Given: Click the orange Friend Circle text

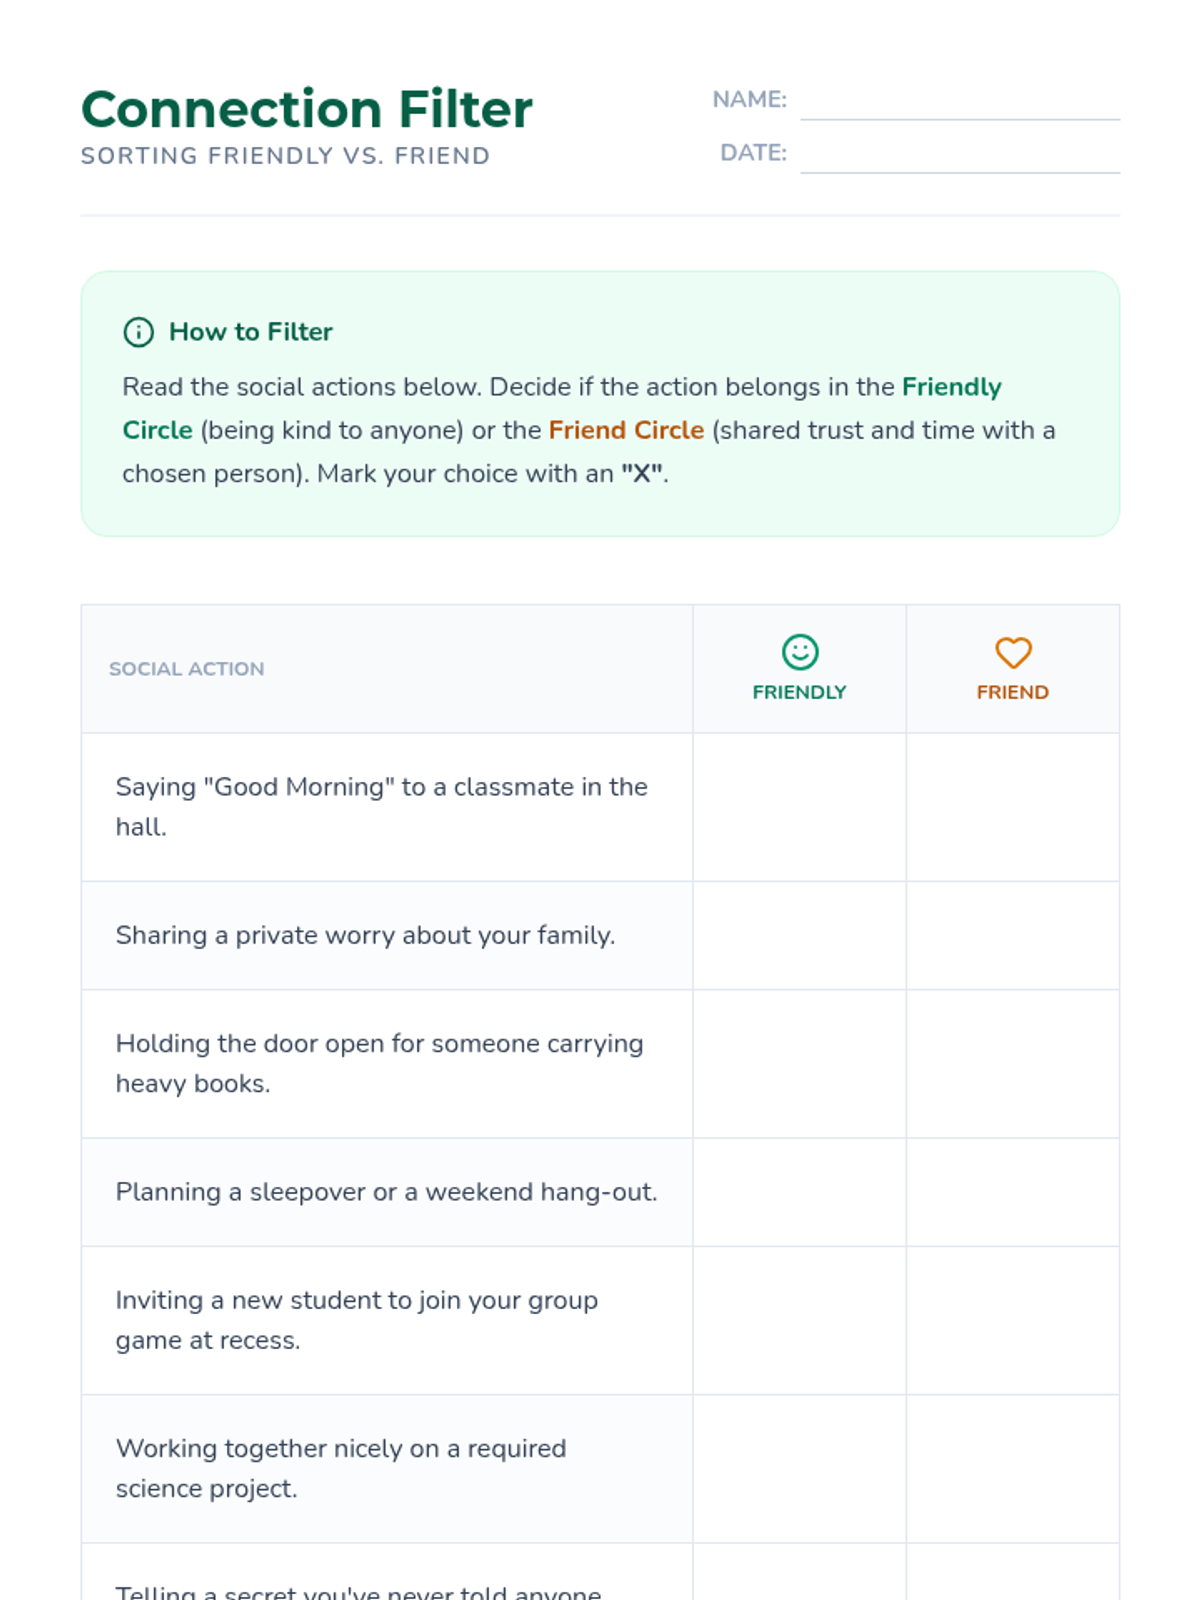Looking at the screenshot, I should pos(626,430).
